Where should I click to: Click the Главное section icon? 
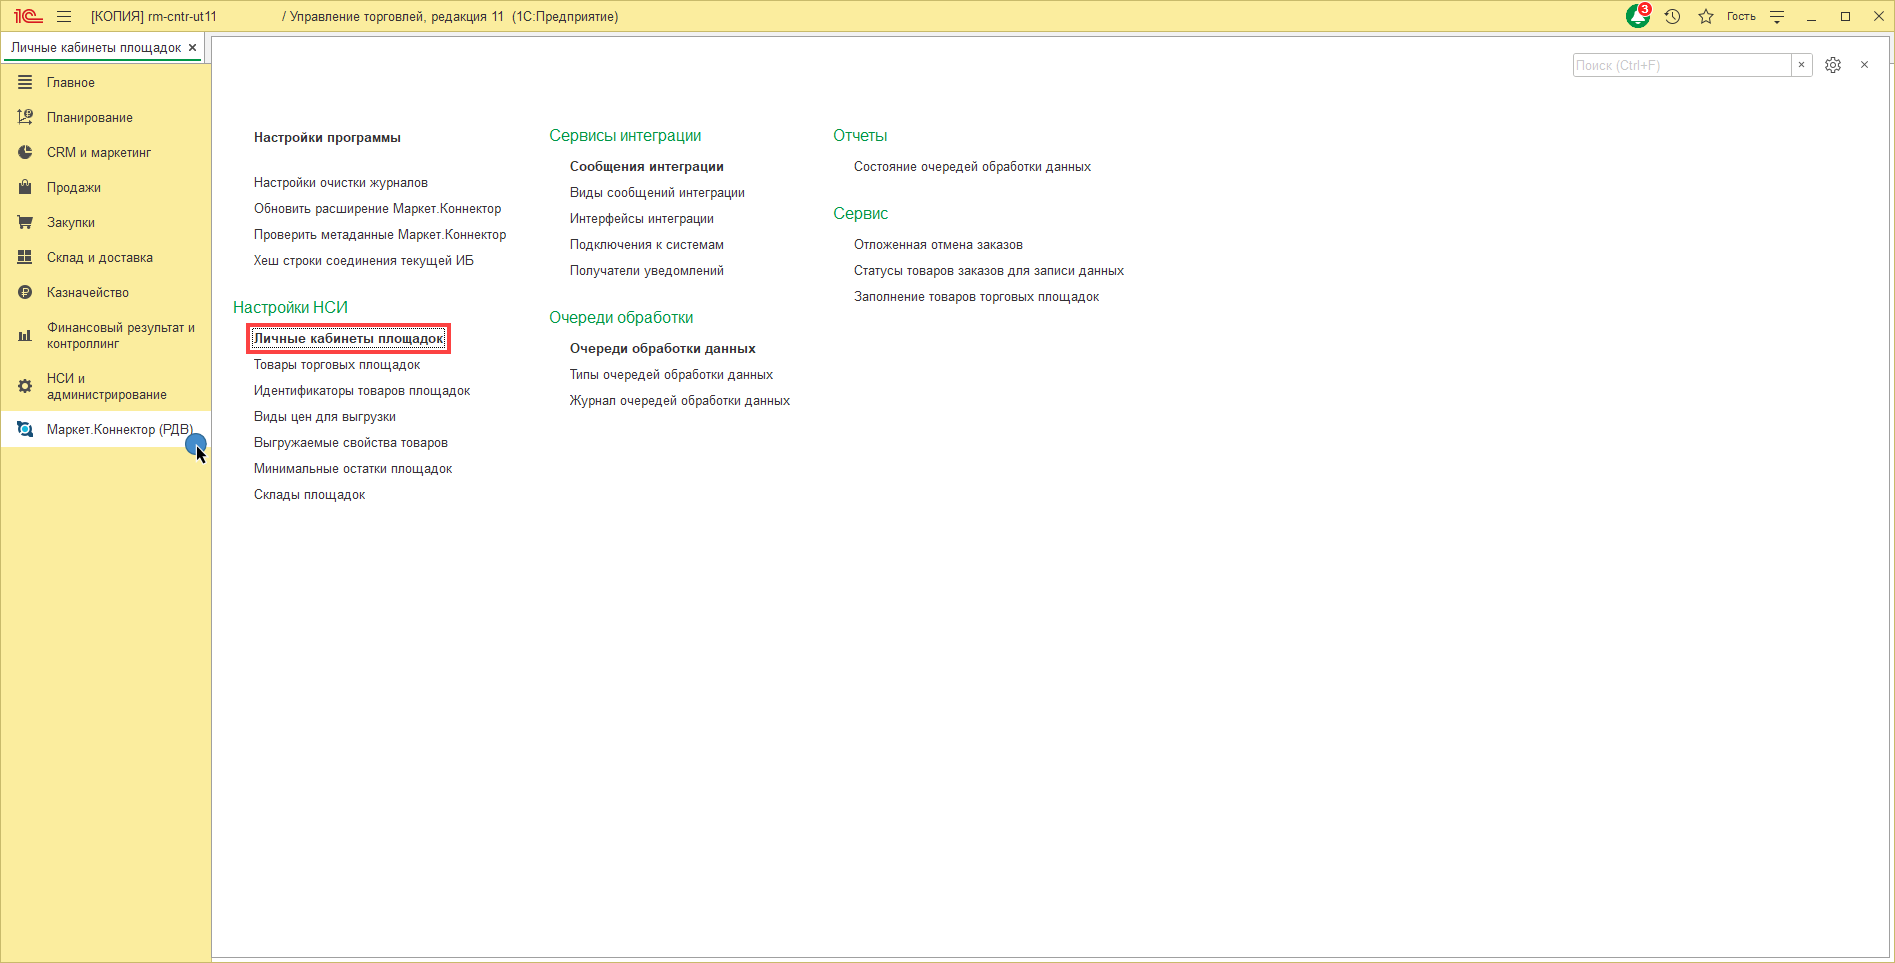(25, 82)
